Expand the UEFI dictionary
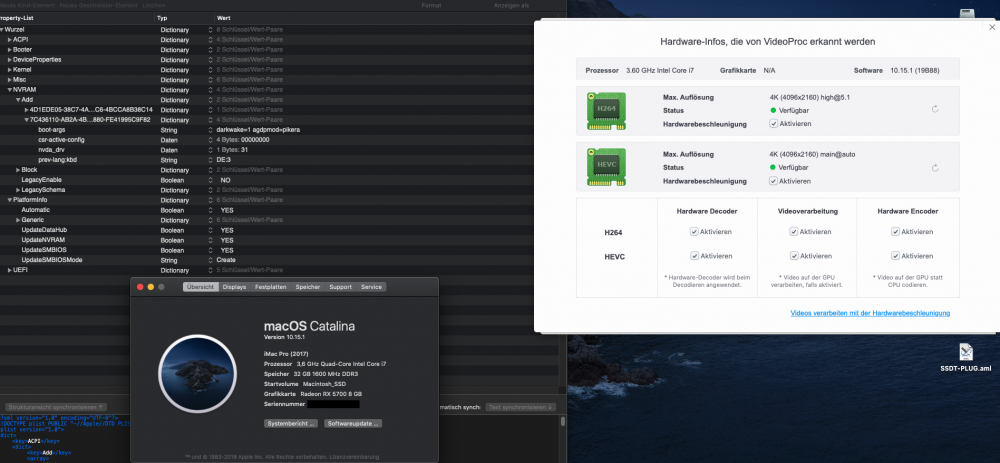The height and width of the screenshot is (463, 1000). point(10,270)
